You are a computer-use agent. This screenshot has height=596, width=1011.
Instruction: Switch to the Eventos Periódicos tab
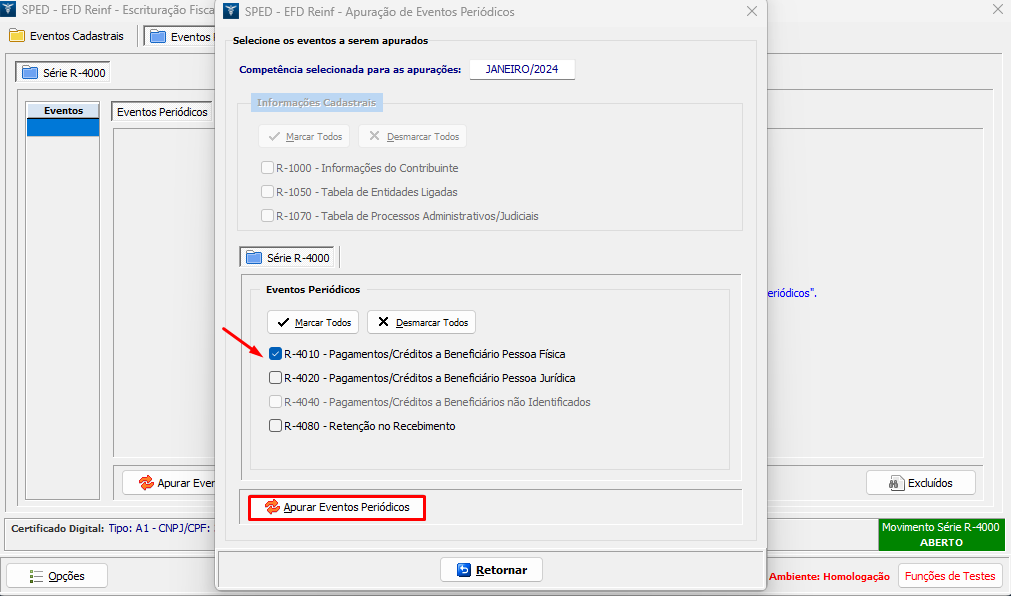coord(162,112)
